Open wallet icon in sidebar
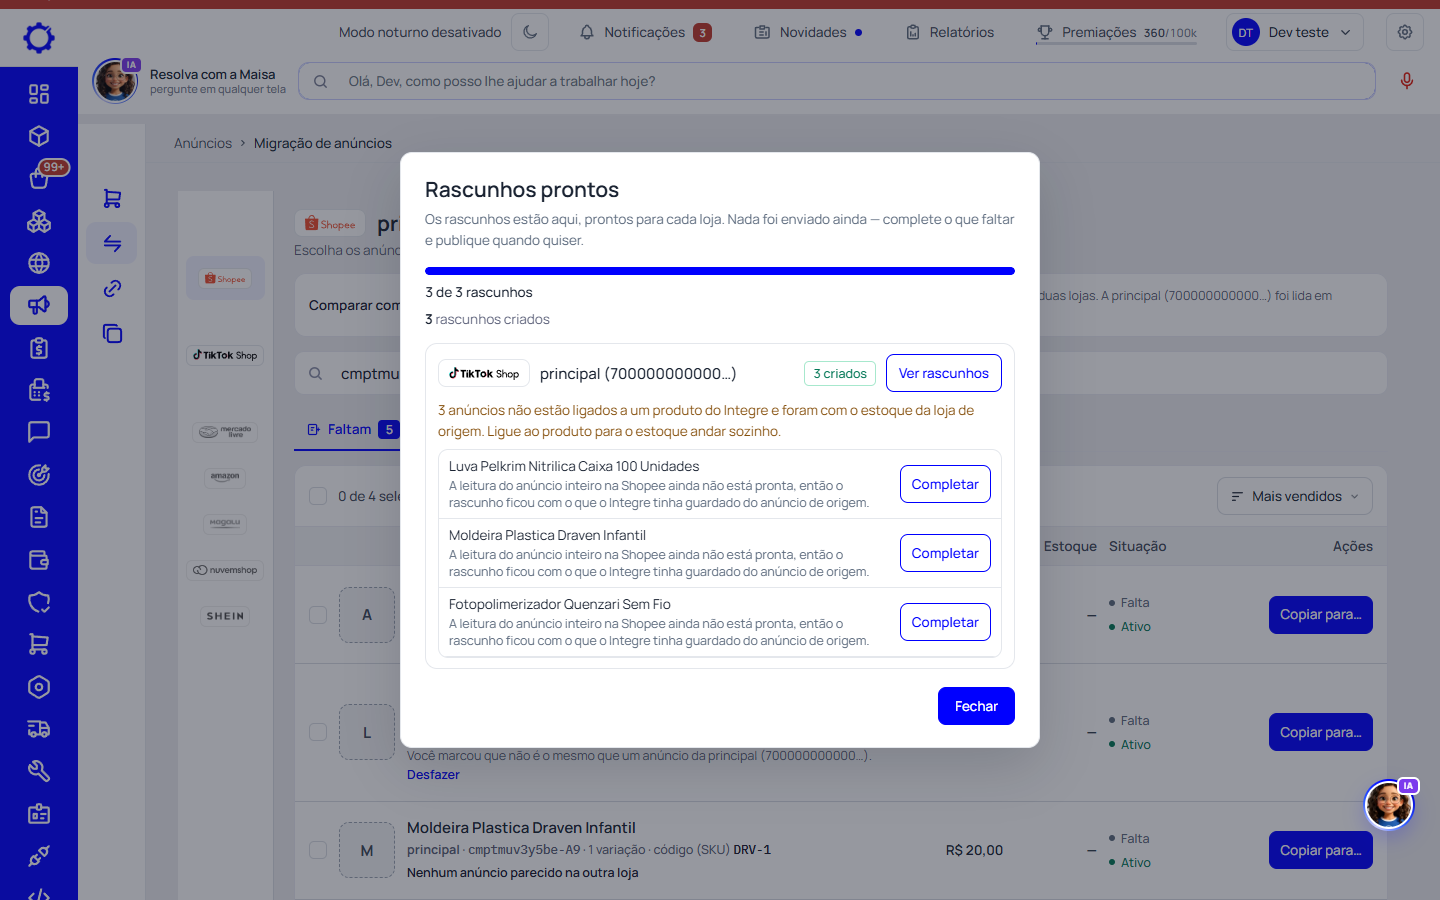Screen dimensions: 1440x900 pos(39,560)
